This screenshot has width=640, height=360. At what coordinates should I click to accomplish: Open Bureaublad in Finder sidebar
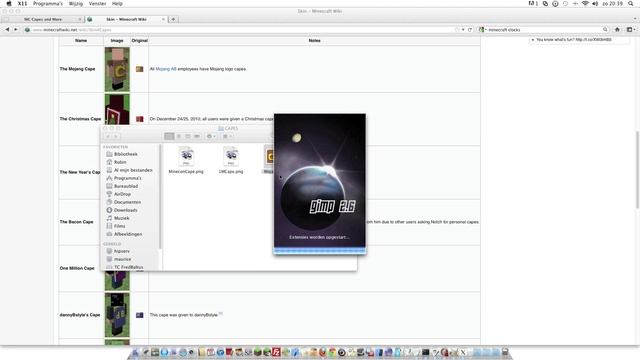(126, 186)
